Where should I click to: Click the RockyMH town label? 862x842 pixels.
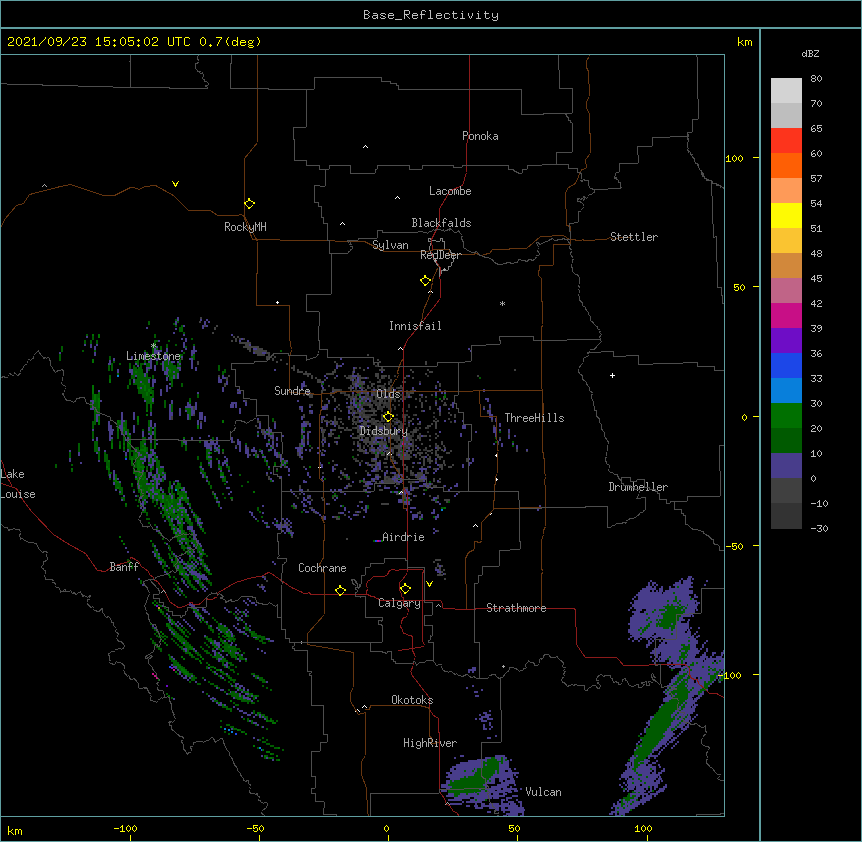pyautogui.click(x=245, y=227)
